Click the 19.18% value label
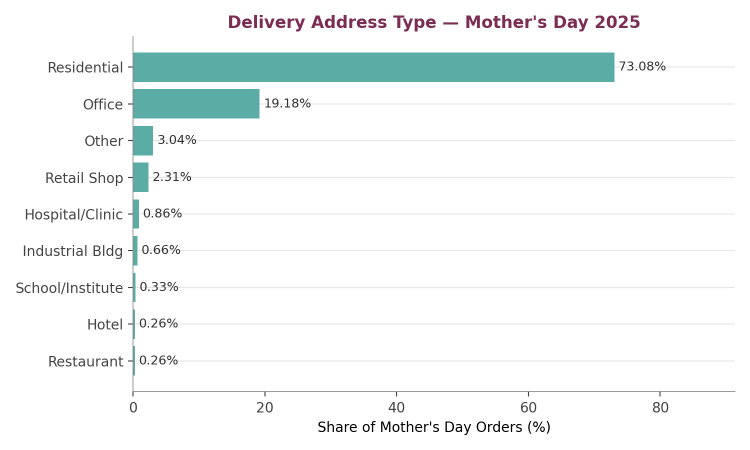Image resolution: width=750 pixels, height=450 pixels. (287, 103)
